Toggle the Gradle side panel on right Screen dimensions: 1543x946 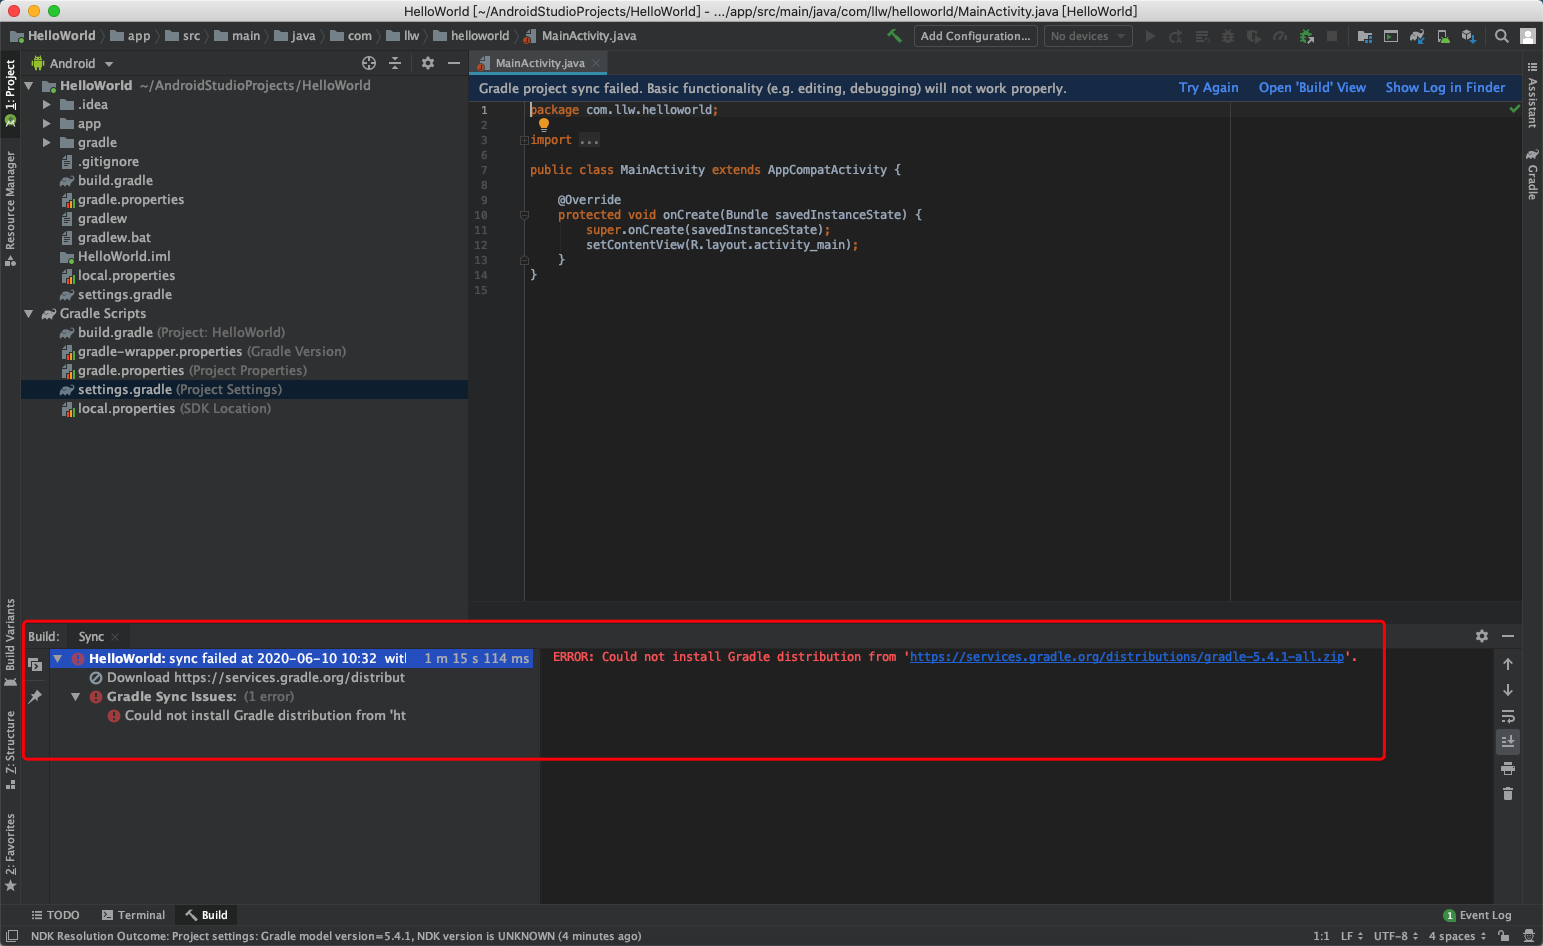click(1532, 174)
